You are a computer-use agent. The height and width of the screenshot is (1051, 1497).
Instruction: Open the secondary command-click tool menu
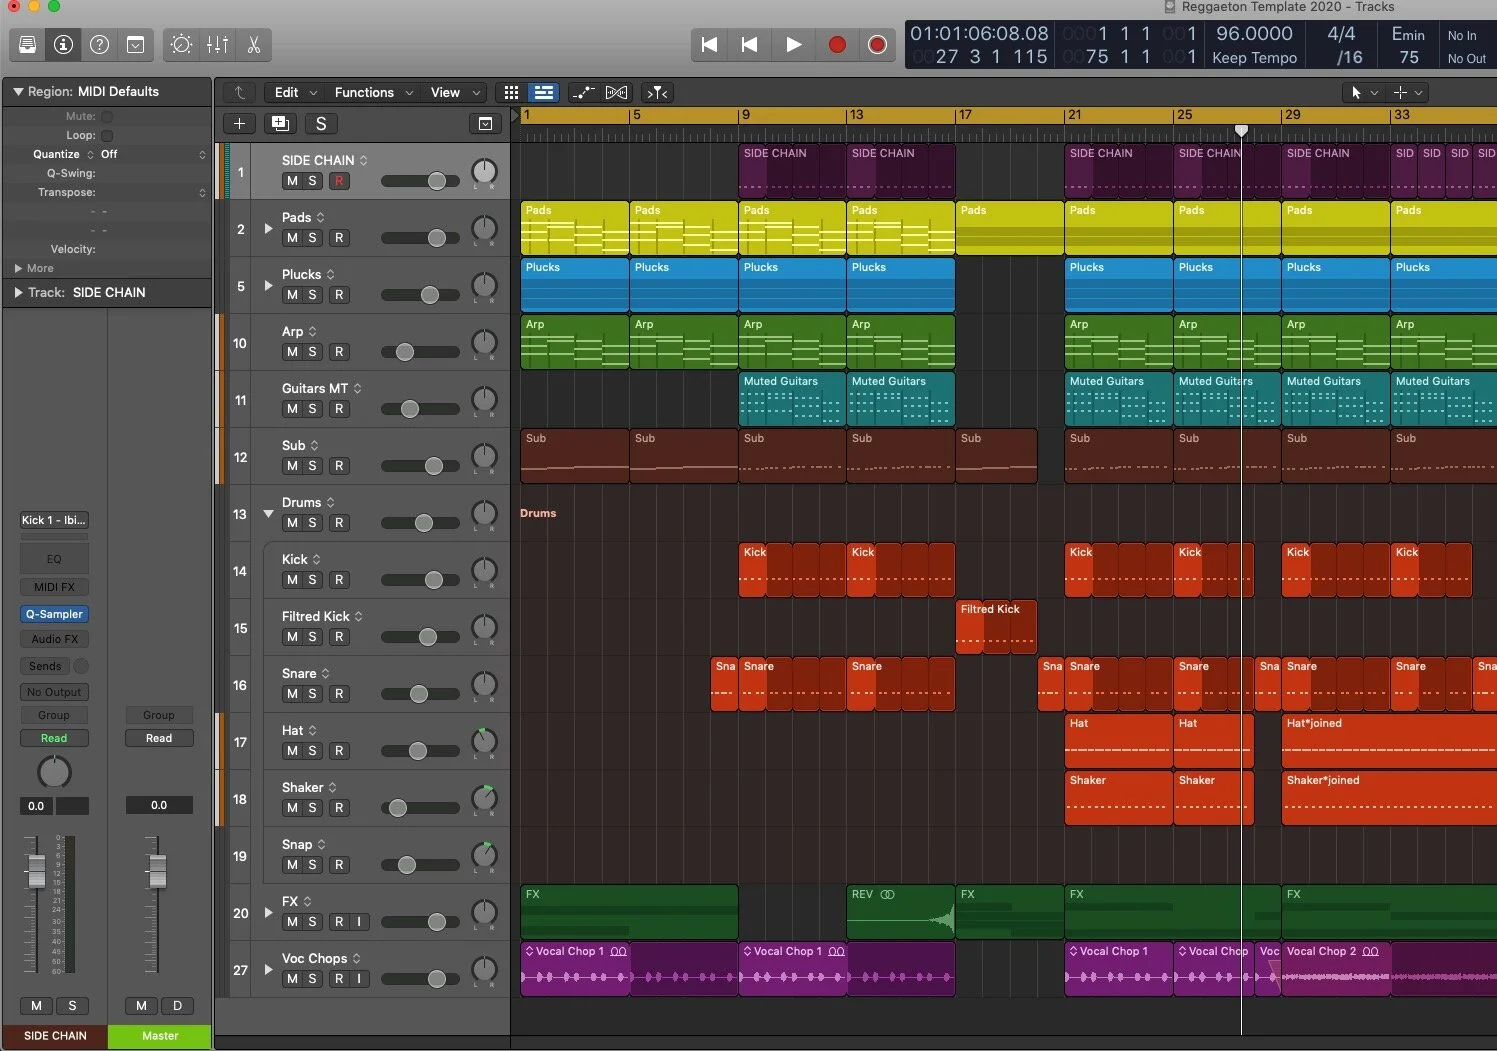click(1407, 93)
